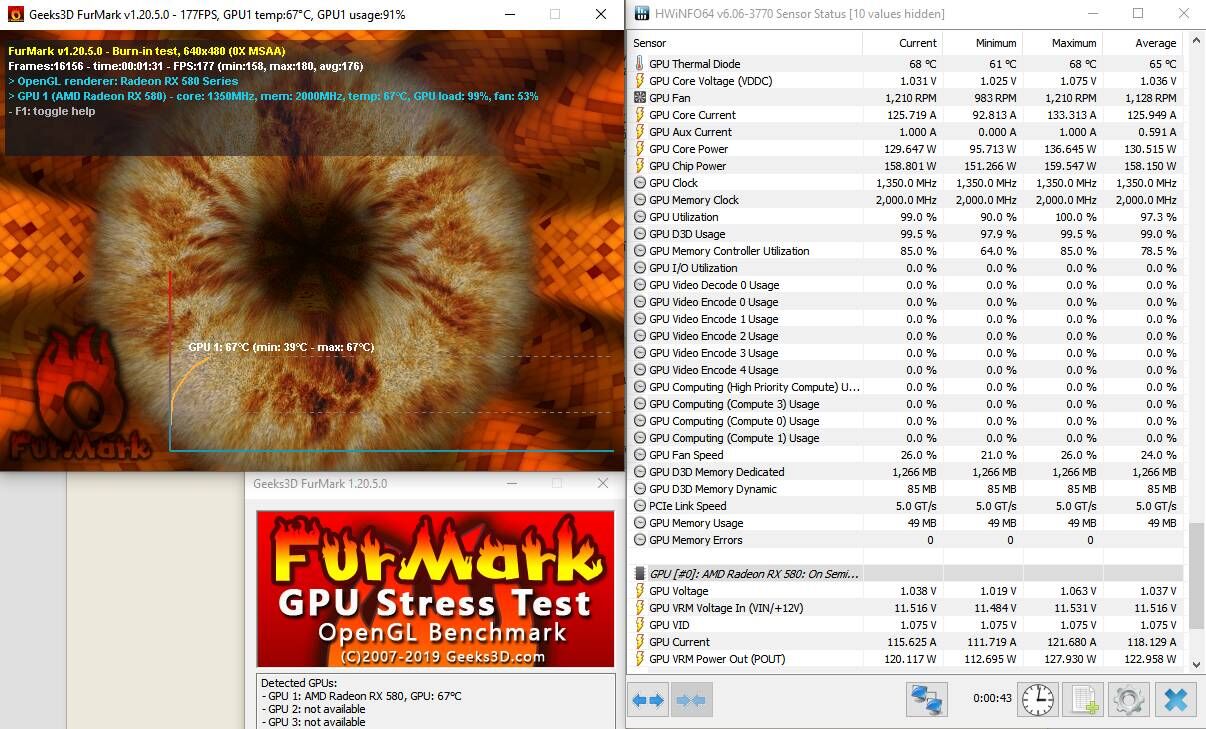Click the lightning icon of GPU Aux Current
This screenshot has height=729, width=1206.
tap(640, 132)
